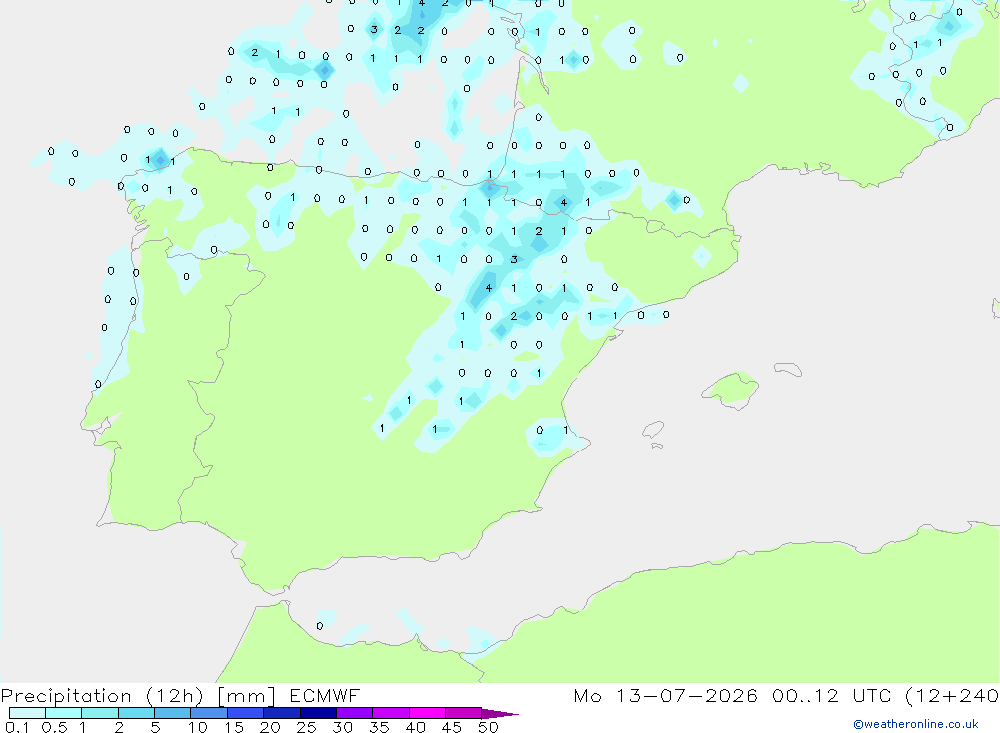The height and width of the screenshot is (733, 1000).
Task: Click the '35' legend value label
Action: pos(379,727)
